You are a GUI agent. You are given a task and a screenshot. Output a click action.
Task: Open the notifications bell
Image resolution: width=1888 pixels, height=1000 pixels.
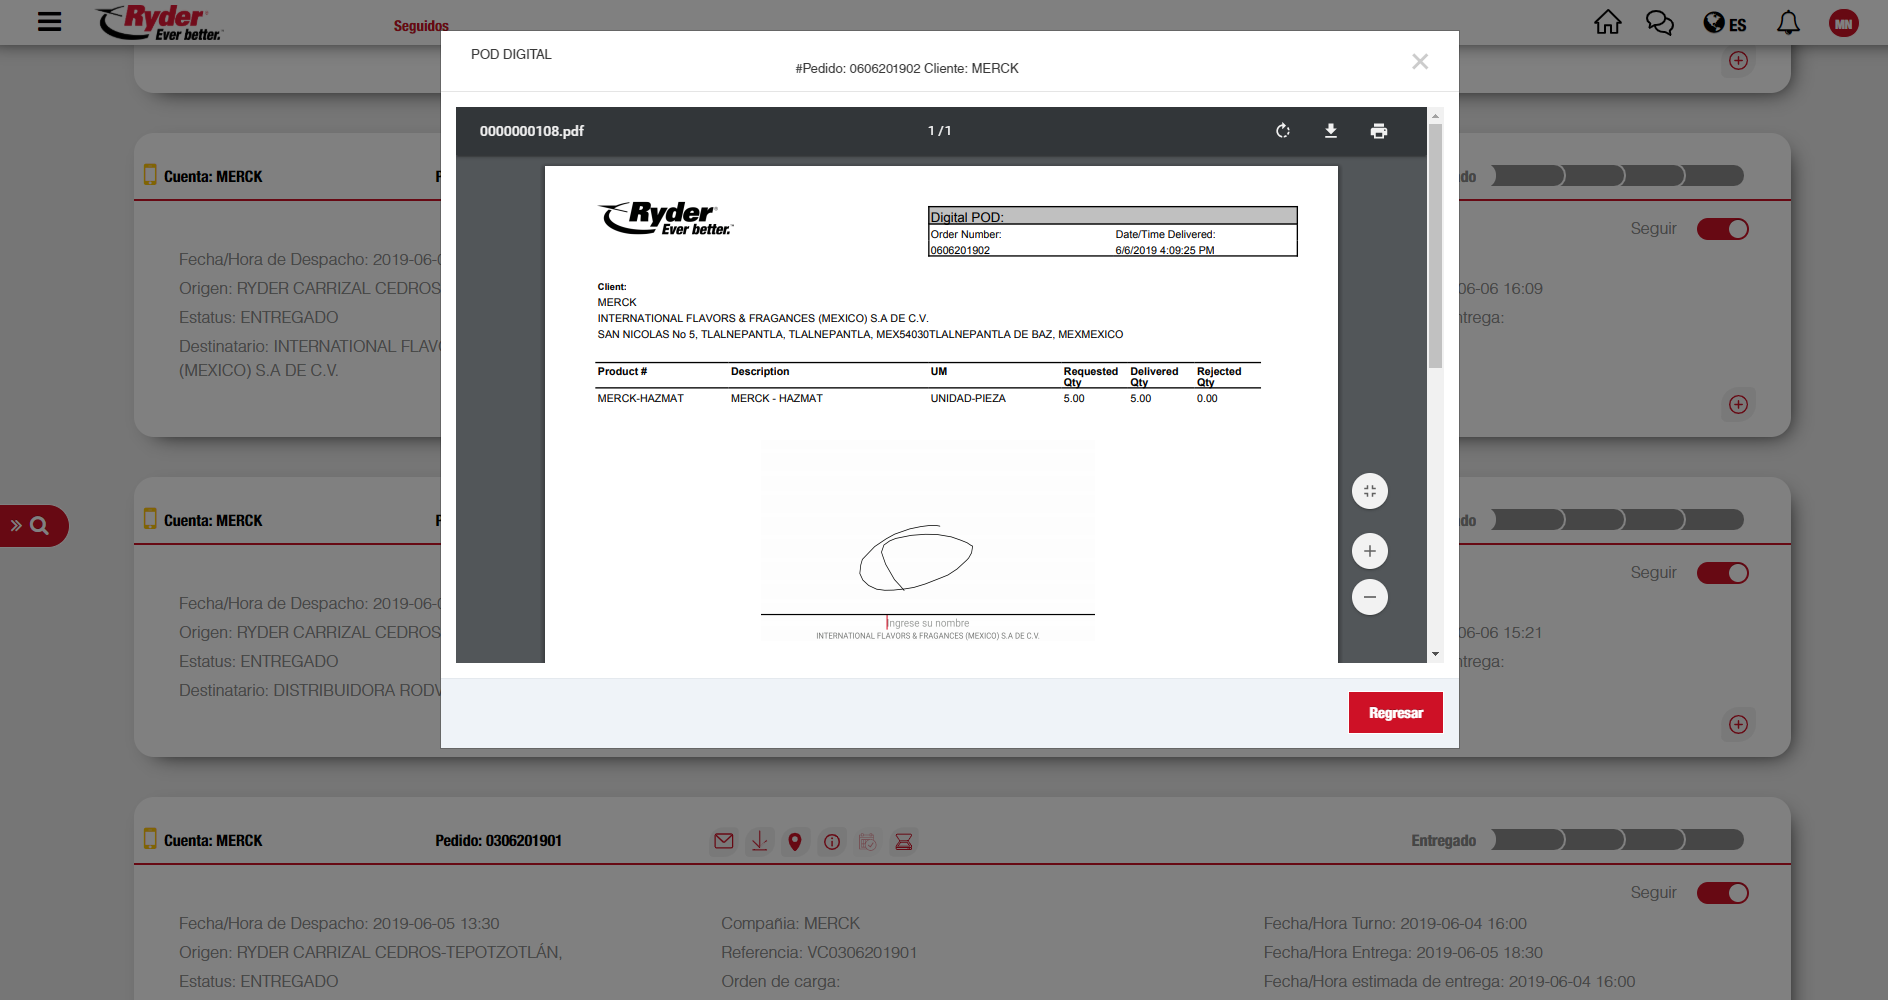[1788, 23]
